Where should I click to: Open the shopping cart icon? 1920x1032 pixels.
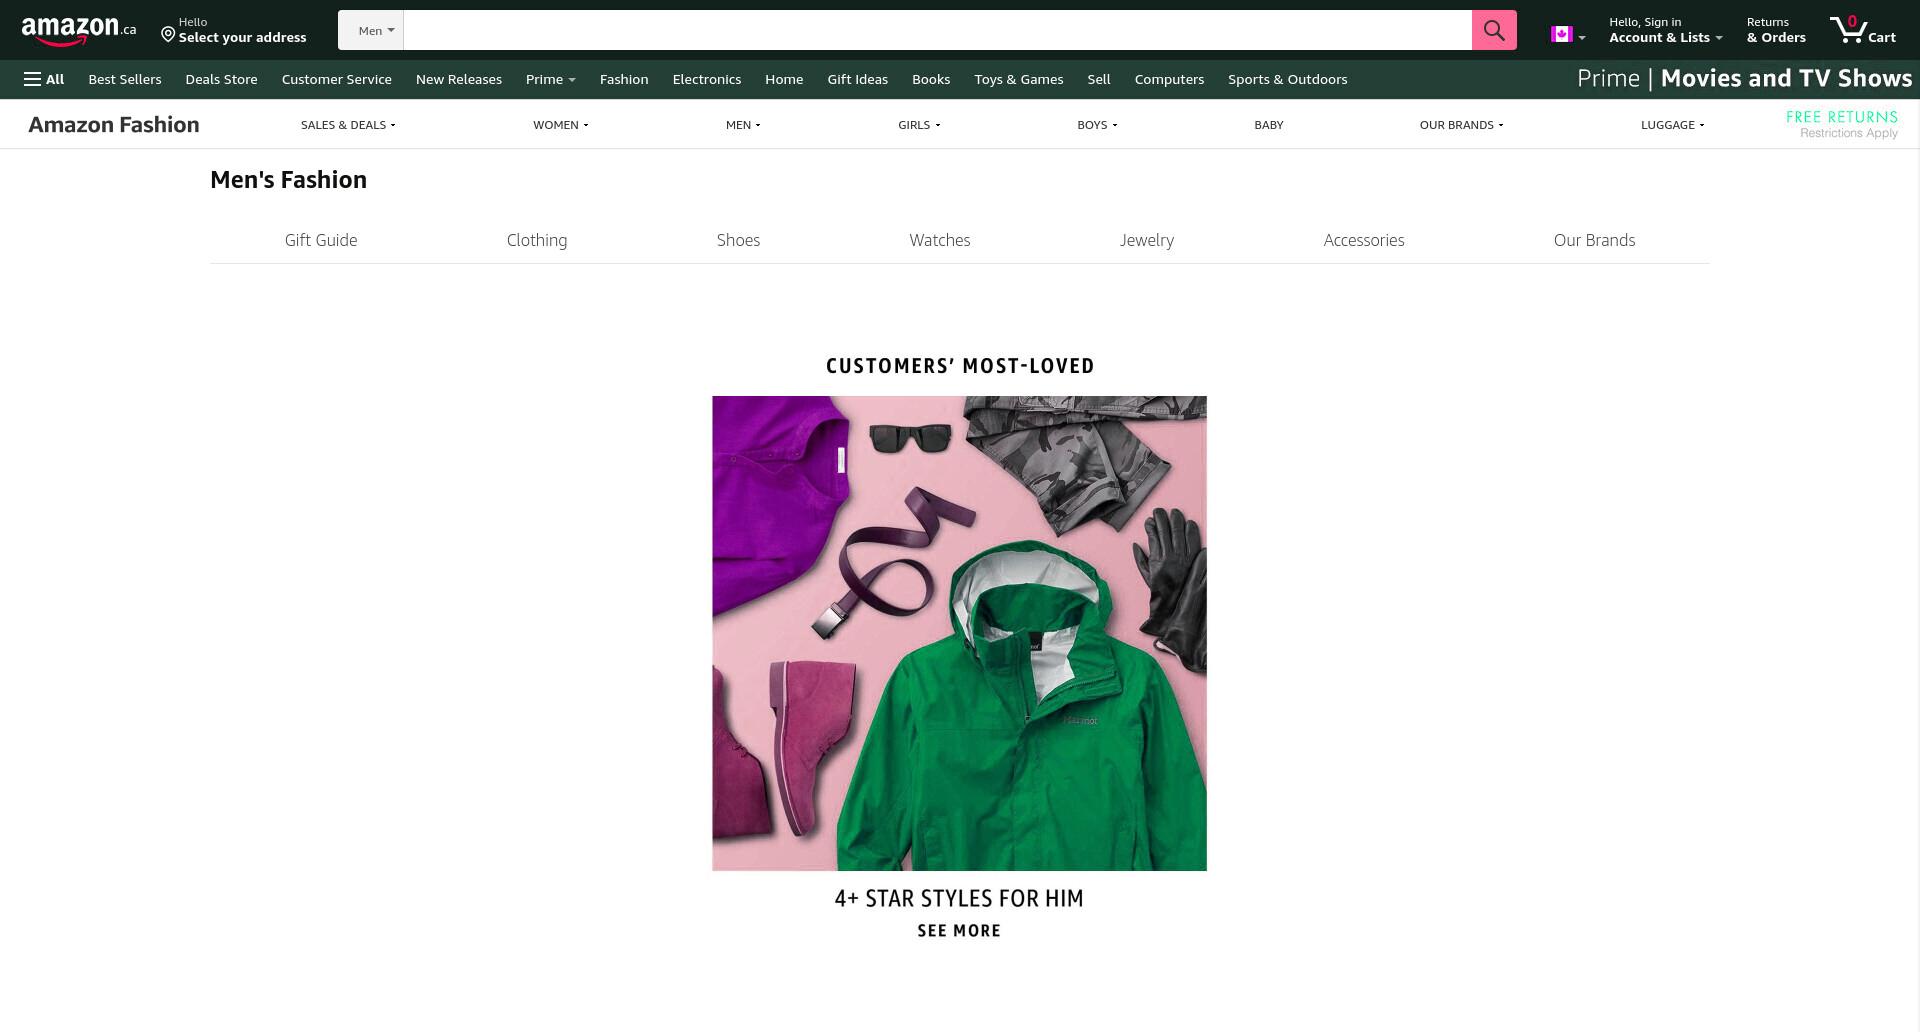[1863, 30]
